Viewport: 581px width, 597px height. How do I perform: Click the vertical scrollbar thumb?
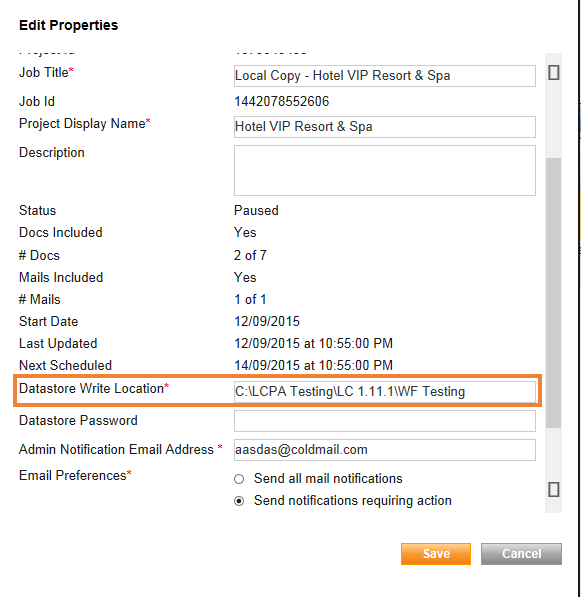553,293
